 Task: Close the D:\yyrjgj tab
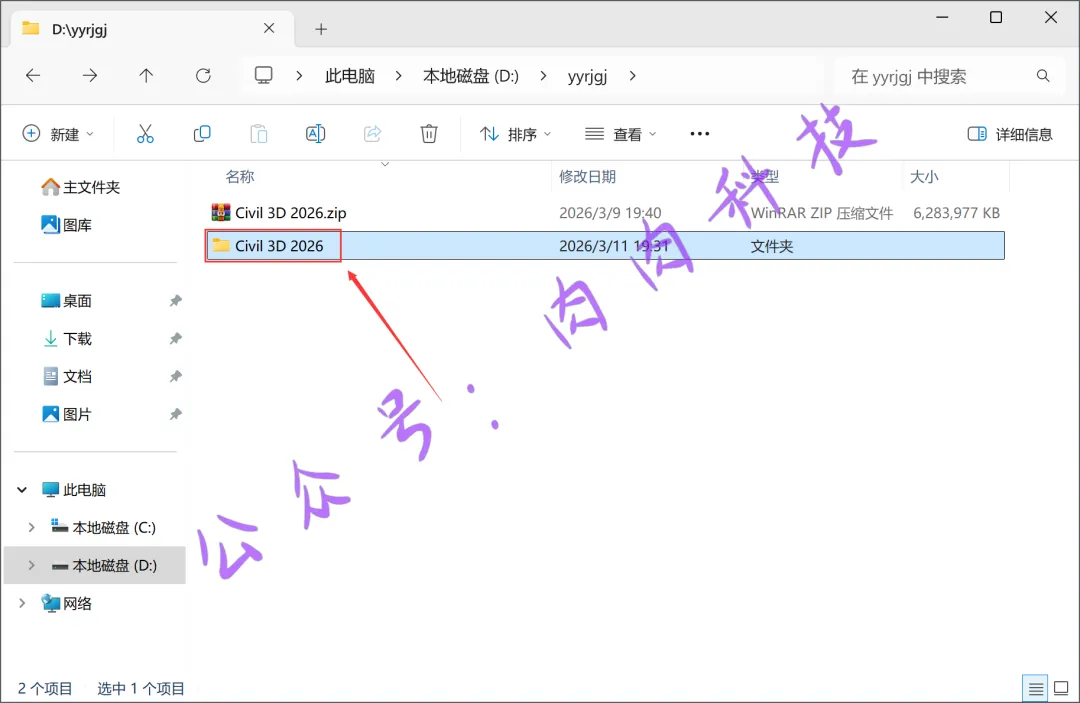269,28
